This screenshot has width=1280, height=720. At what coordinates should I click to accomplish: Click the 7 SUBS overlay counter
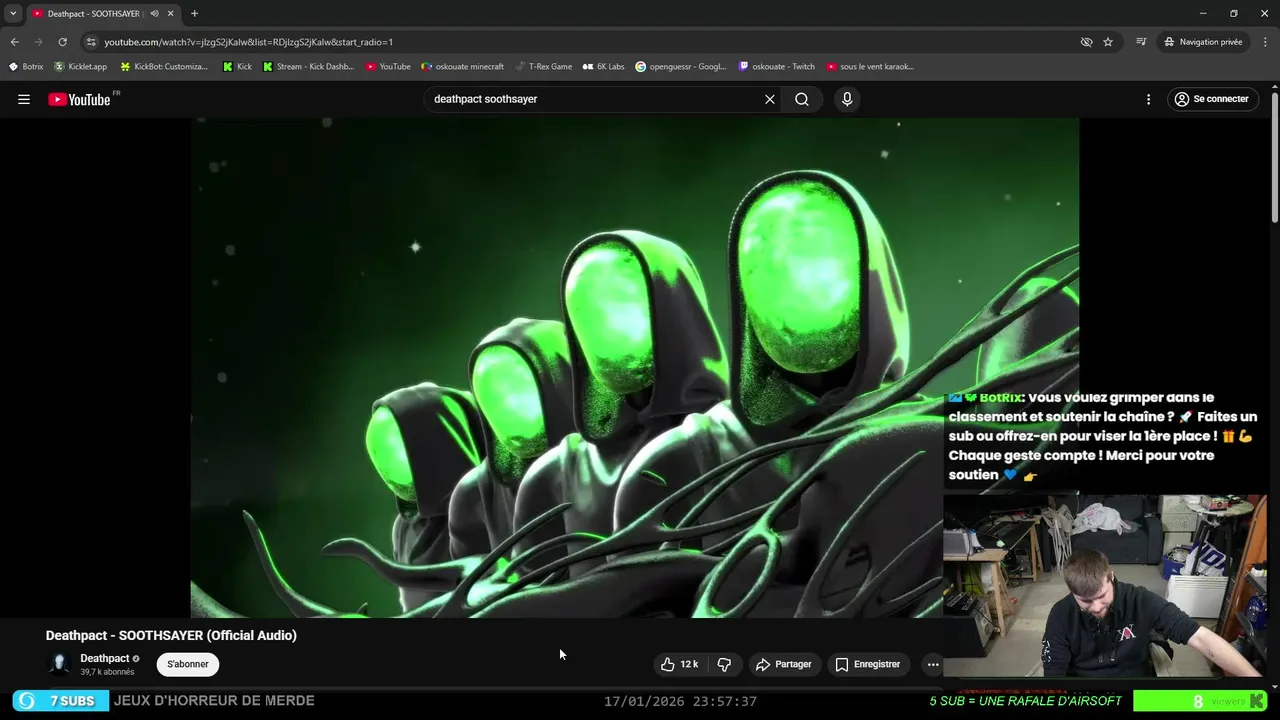coord(60,701)
